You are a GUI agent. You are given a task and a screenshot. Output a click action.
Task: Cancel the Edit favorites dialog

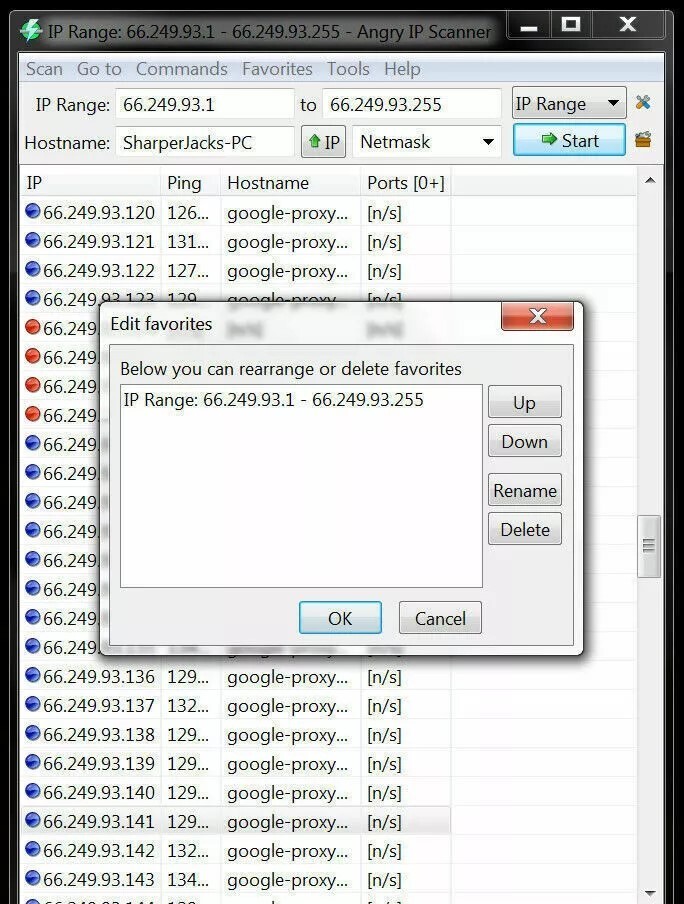(440, 618)
